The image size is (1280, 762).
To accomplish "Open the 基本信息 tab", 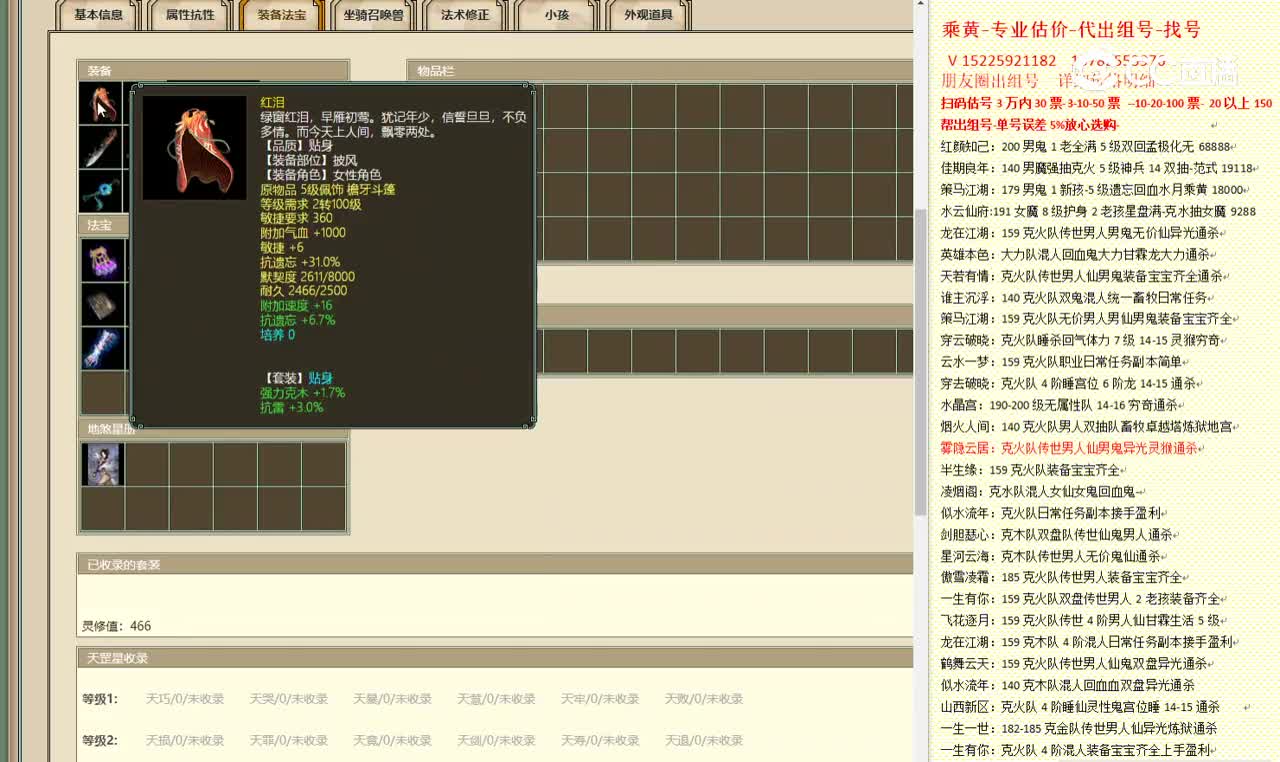I will point(99,15).
